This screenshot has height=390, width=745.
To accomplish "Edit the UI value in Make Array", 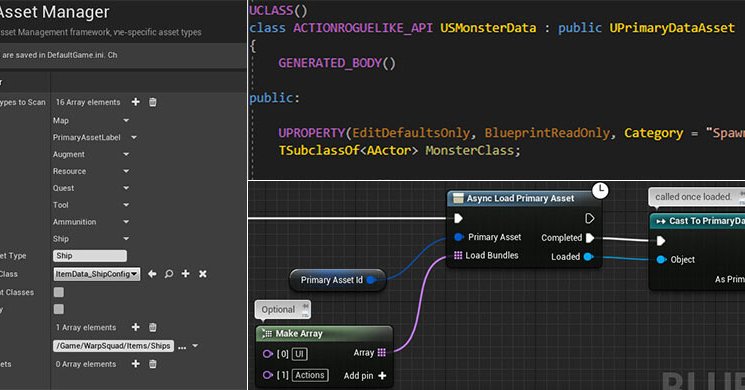I will (299, 354).
